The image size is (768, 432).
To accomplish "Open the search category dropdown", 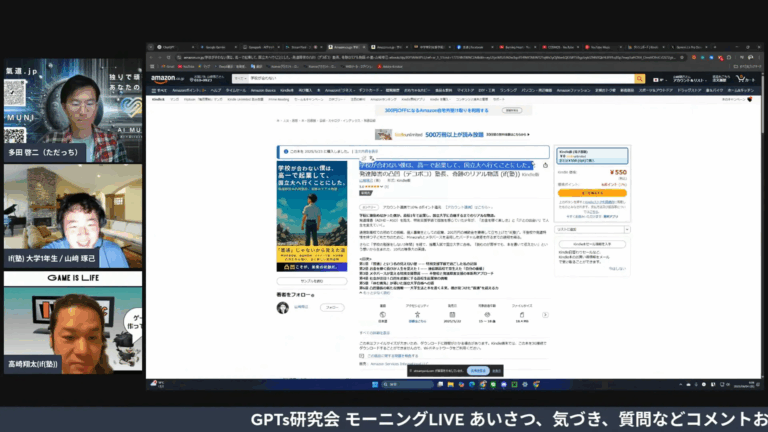I will (x=240, y=79).
